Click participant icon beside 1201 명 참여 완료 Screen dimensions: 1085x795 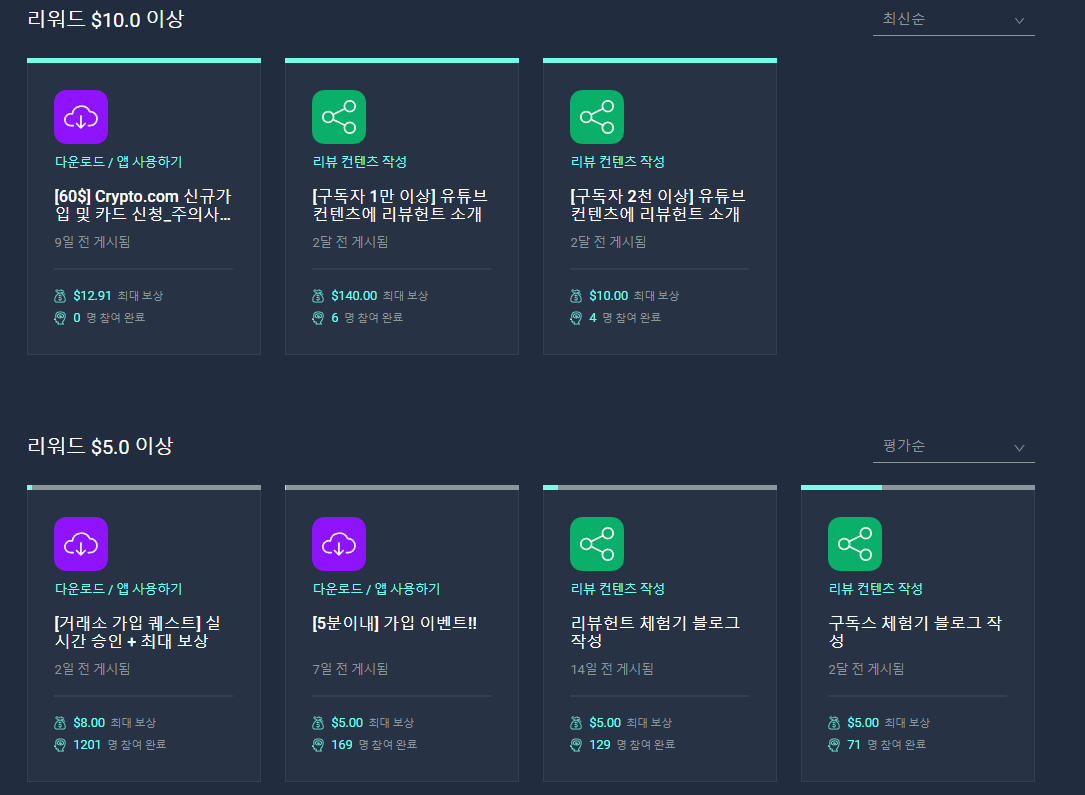click(60, 745)
